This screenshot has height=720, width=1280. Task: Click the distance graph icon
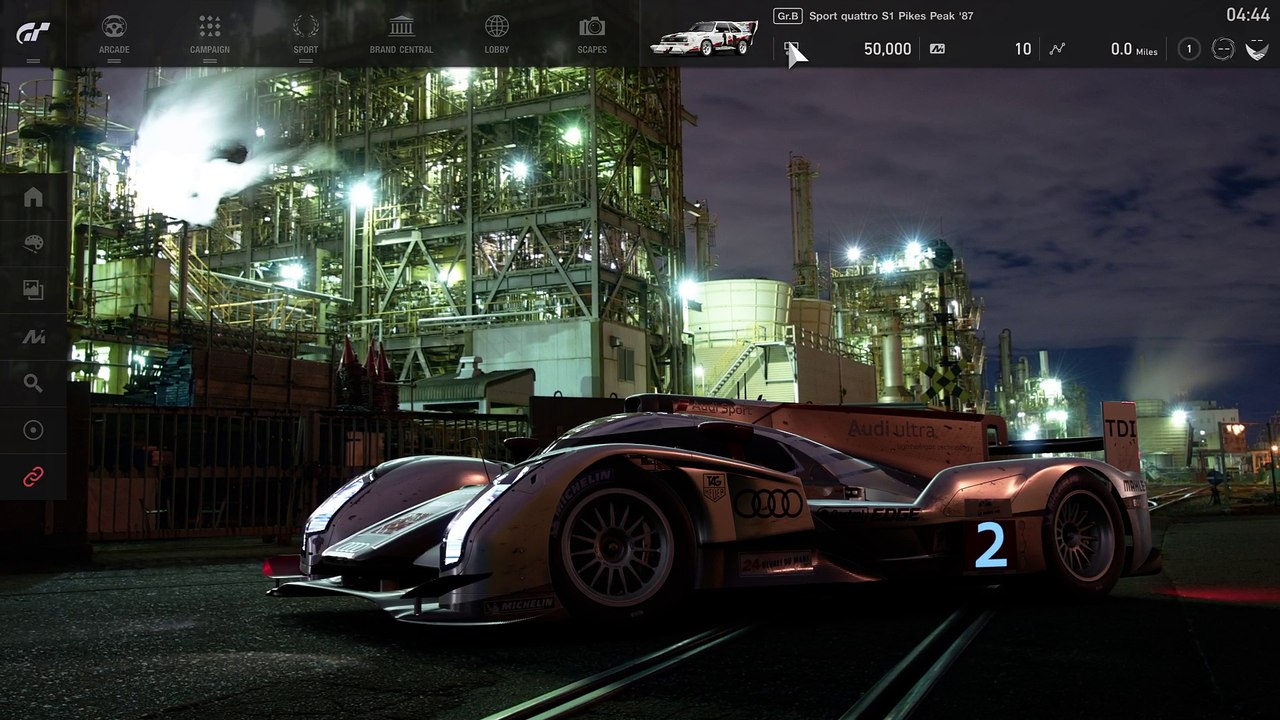point(1057,49)
